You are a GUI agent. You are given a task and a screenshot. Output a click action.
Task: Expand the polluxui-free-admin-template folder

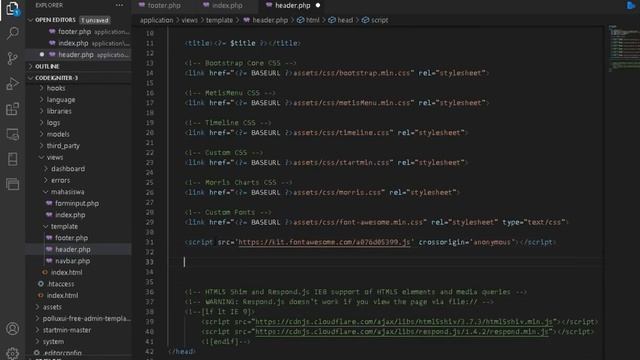tap(87, 318)
